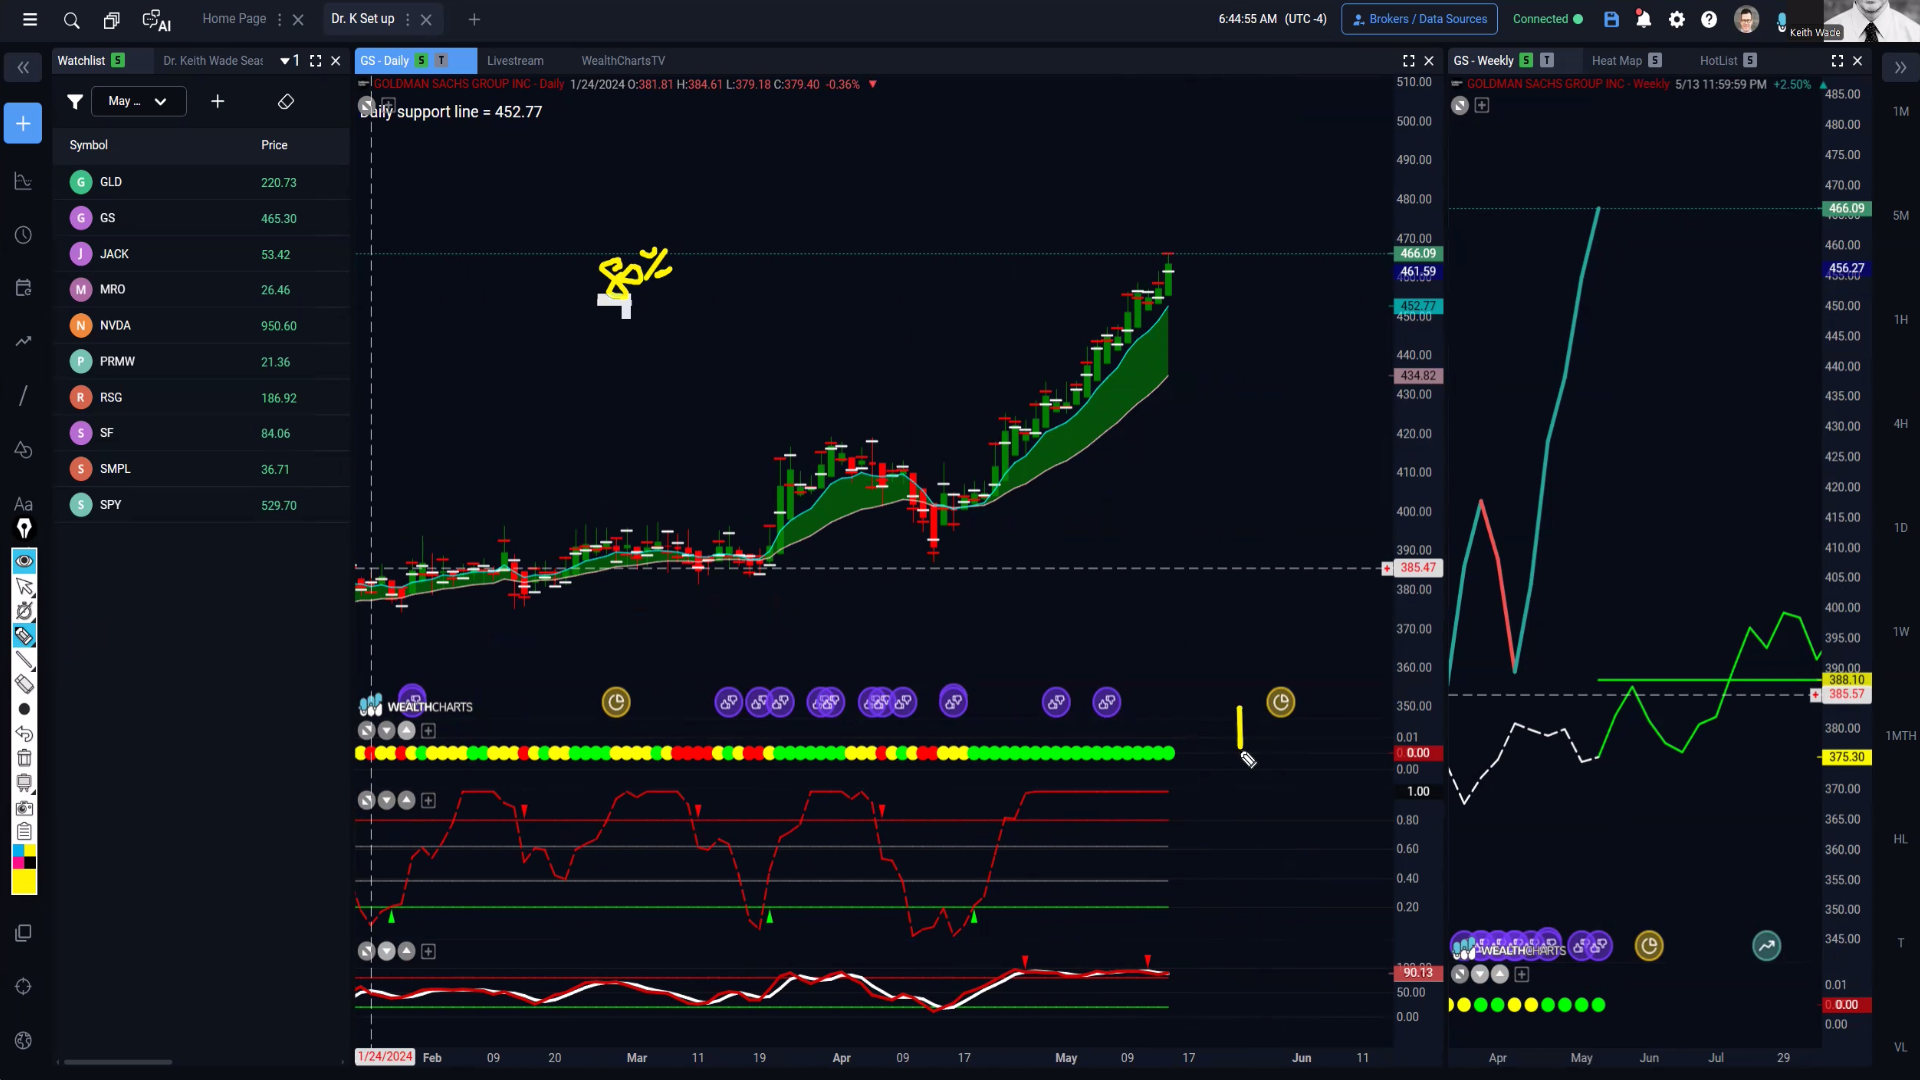The image size is (1920, 1080).
Task: Move the dashed oscillator panel up
Action: click(x=407, y=800)
